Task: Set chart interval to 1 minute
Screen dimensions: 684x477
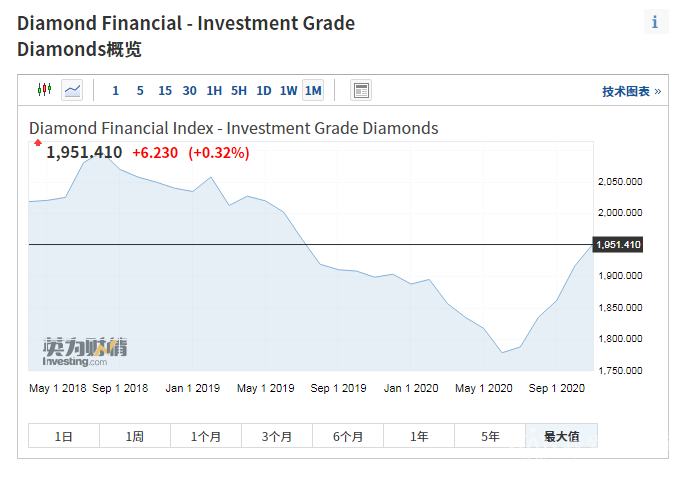Action: tap(115, 91)
